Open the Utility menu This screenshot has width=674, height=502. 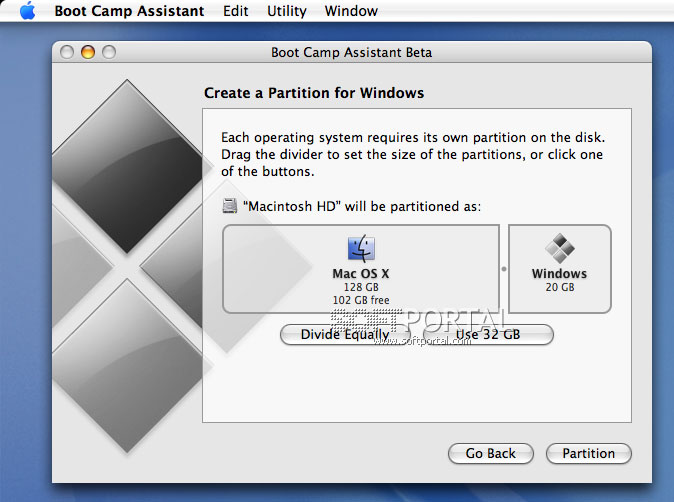pos(287,11)
